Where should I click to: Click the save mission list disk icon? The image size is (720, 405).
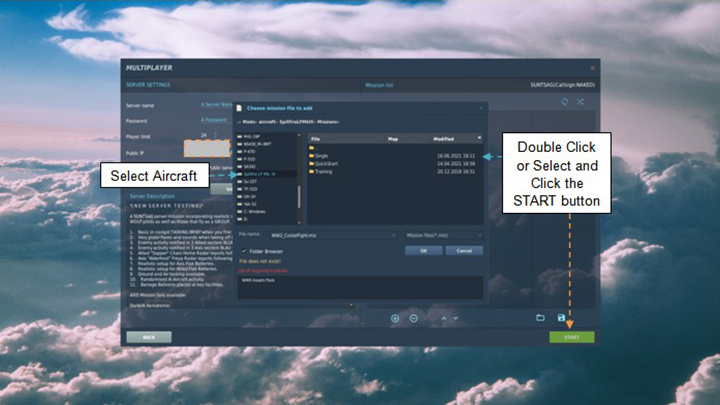pos(561,318)
